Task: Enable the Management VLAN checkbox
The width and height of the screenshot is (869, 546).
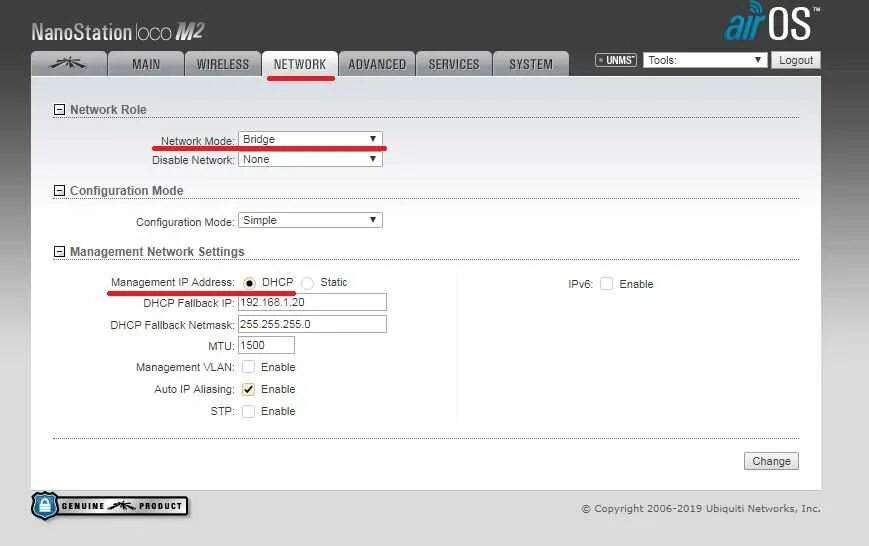Action: [248, 367]
